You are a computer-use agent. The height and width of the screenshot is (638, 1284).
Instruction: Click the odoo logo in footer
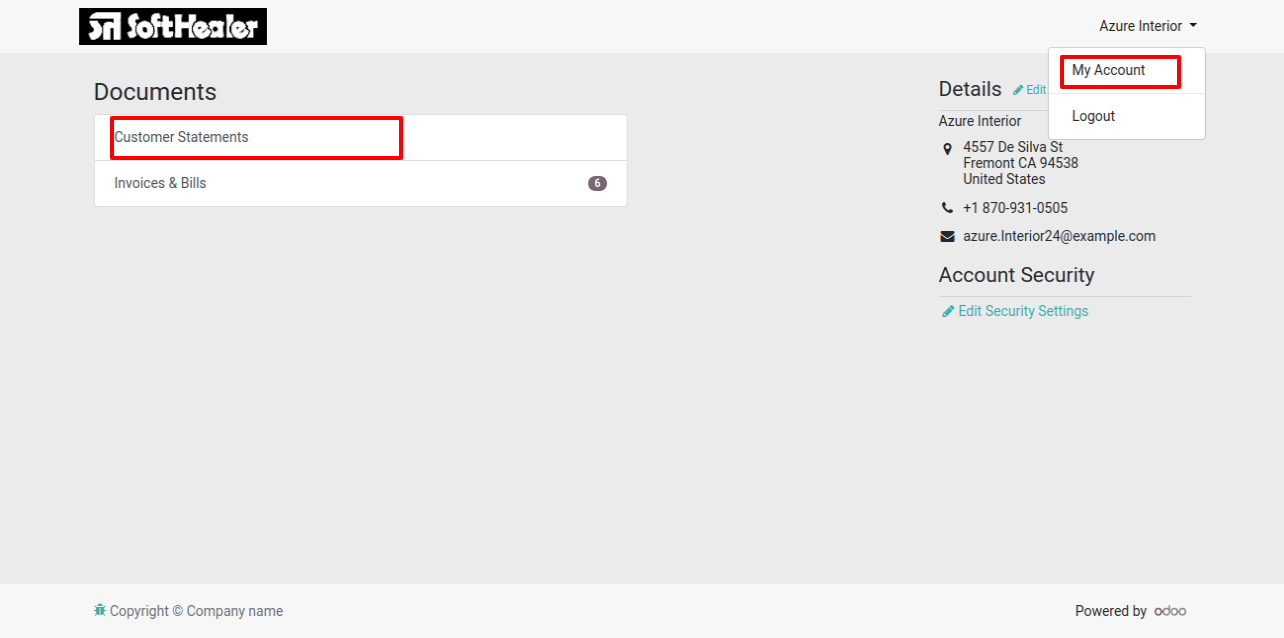[x=1170, y=611]
